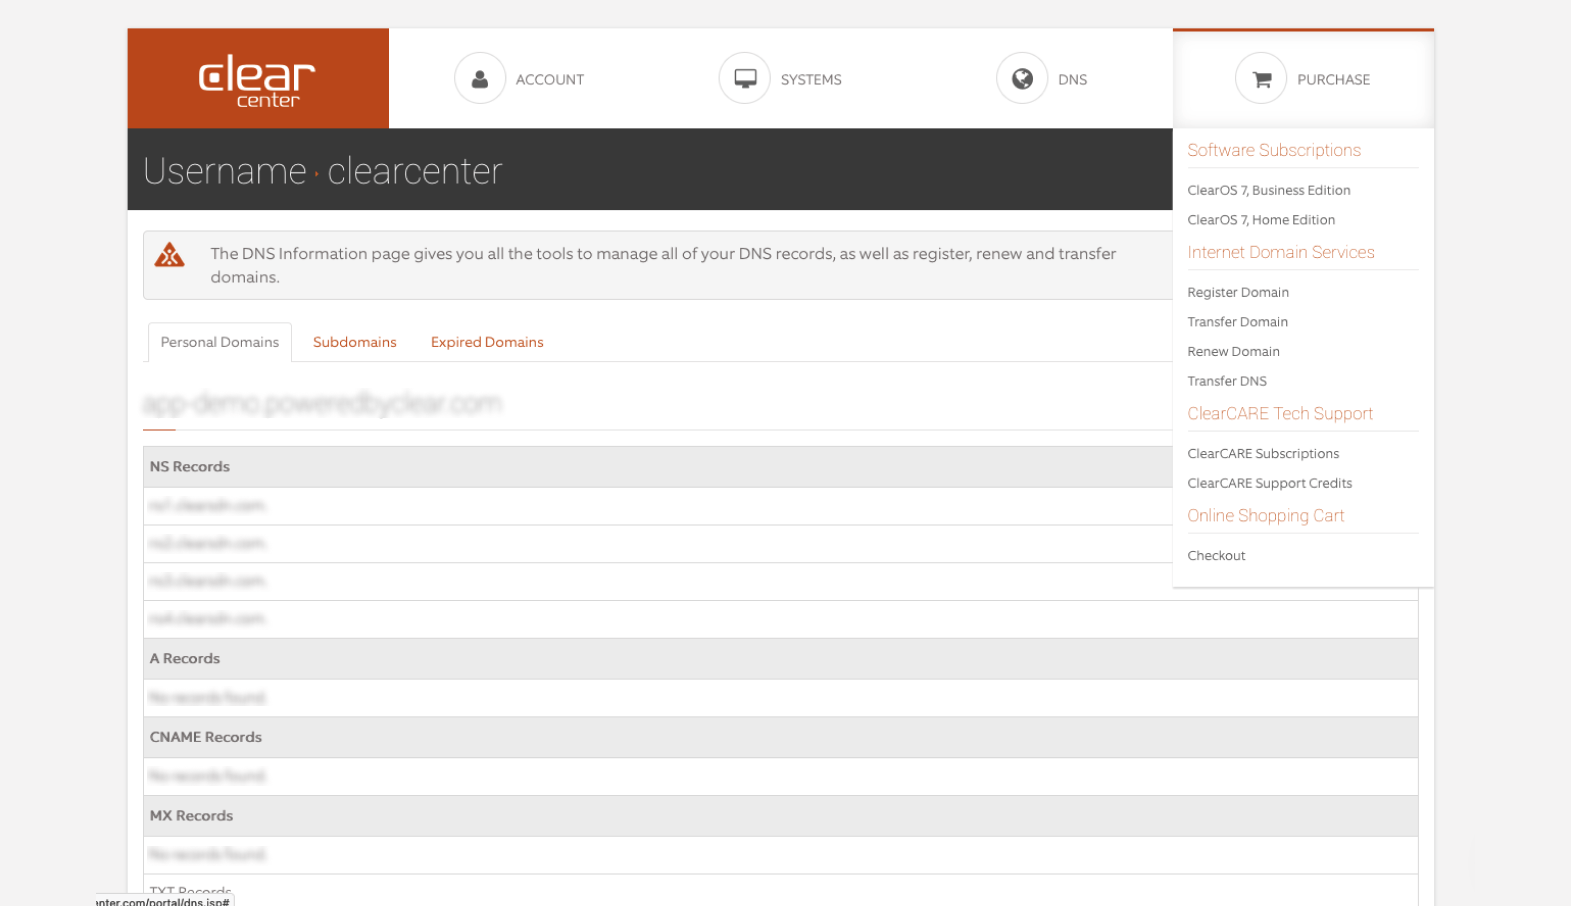
Task: Click the DNS globe icon
Action: coord(1022,79)
